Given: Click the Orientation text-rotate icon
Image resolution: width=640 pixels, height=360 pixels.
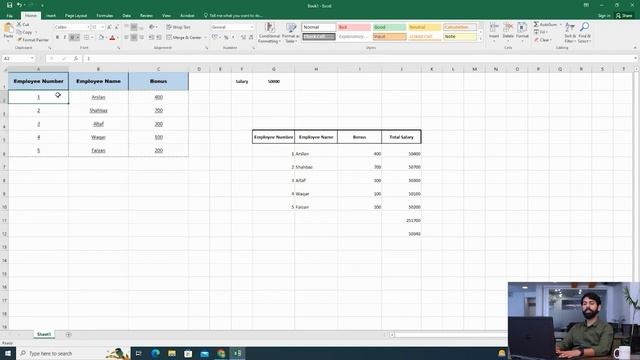Looking at the screenshot, I should click(151, 27).
